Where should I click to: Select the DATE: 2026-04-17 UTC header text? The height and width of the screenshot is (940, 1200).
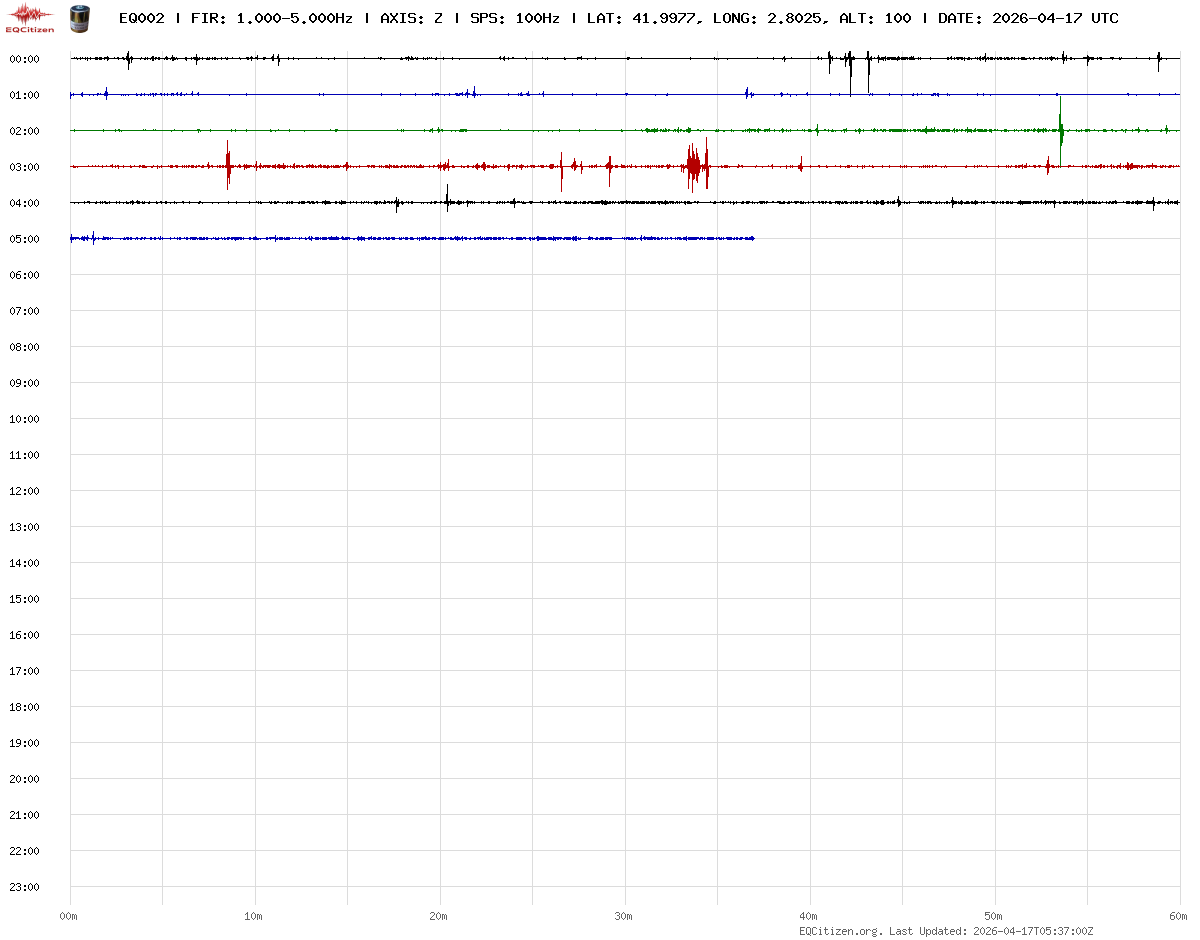tap(1028, 18)
